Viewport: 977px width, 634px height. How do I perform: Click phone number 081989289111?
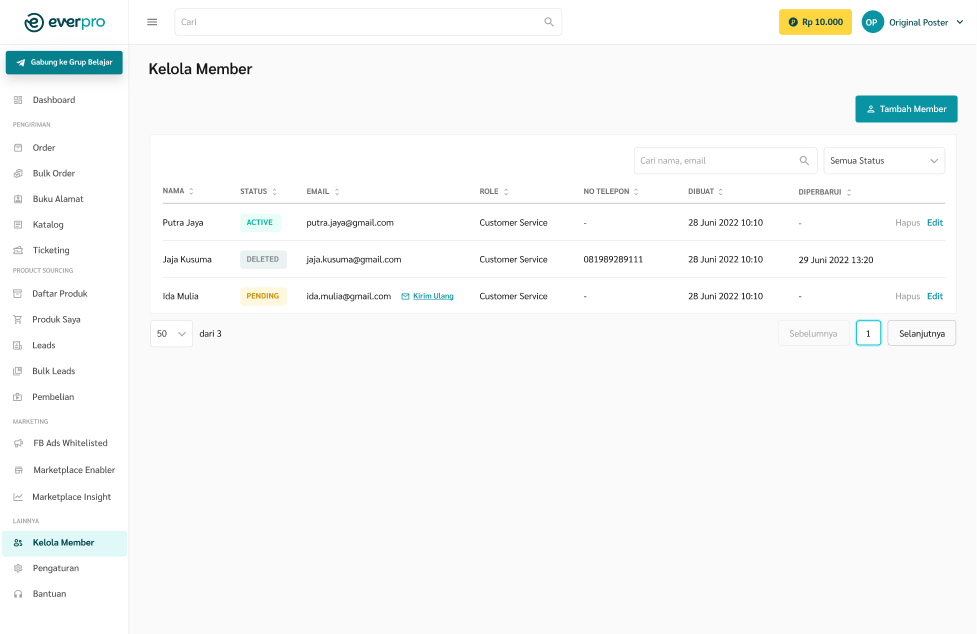pos(612,259)
